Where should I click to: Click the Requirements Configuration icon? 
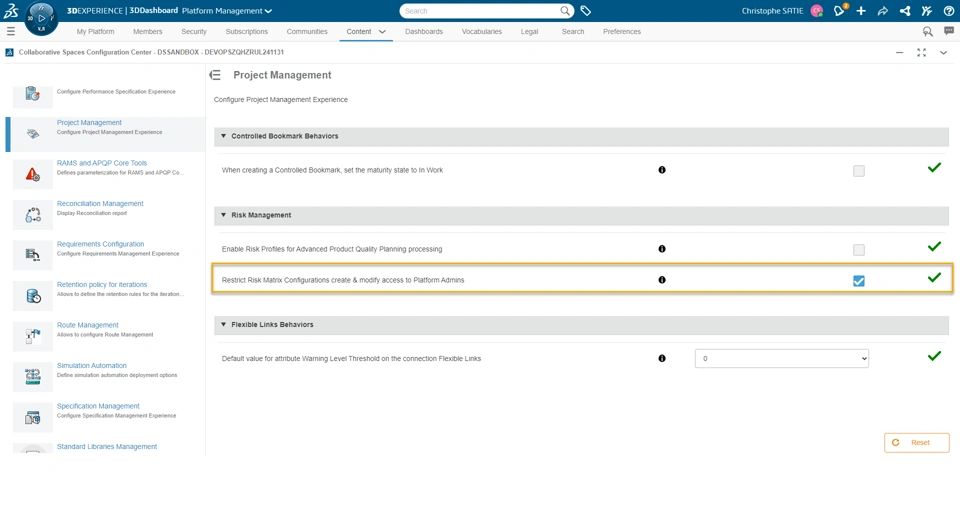click(x=32, y=255)
